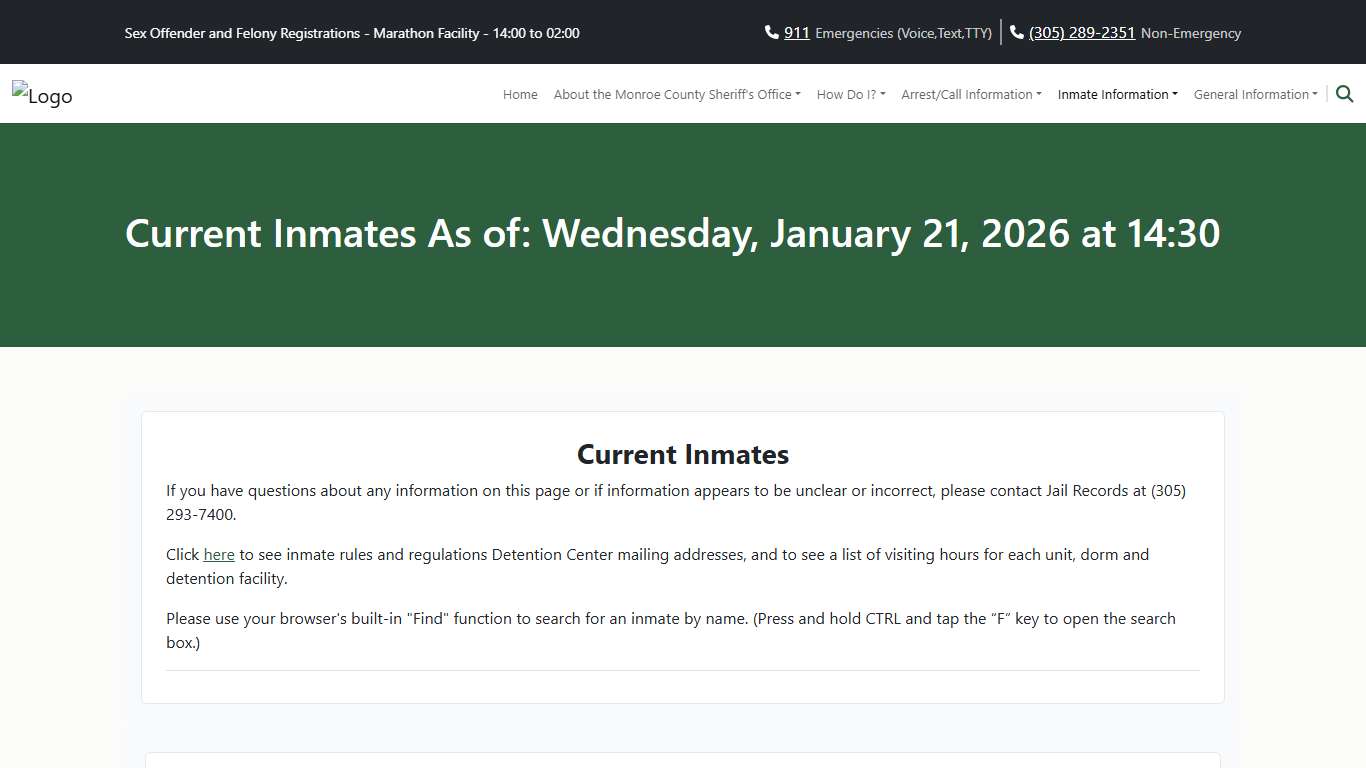Click the Emergencies (Voice,Text,TTY) label

click(x=903, y=33)
